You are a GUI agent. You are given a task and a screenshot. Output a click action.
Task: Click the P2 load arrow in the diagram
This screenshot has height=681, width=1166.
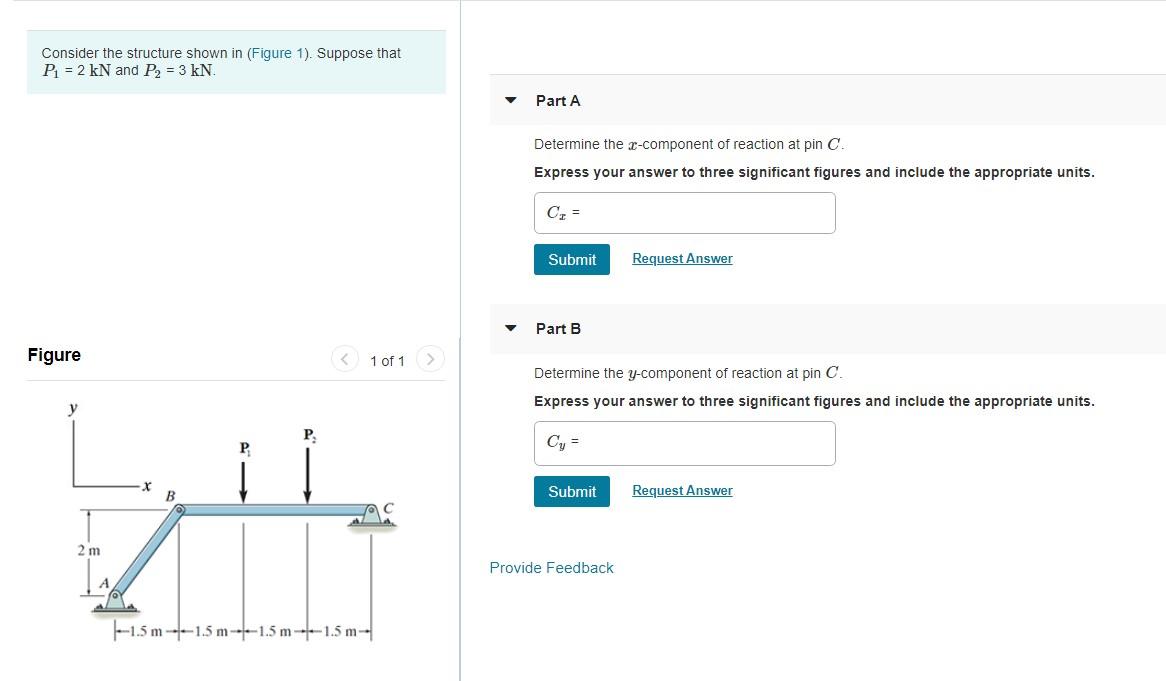click(307, 465)
